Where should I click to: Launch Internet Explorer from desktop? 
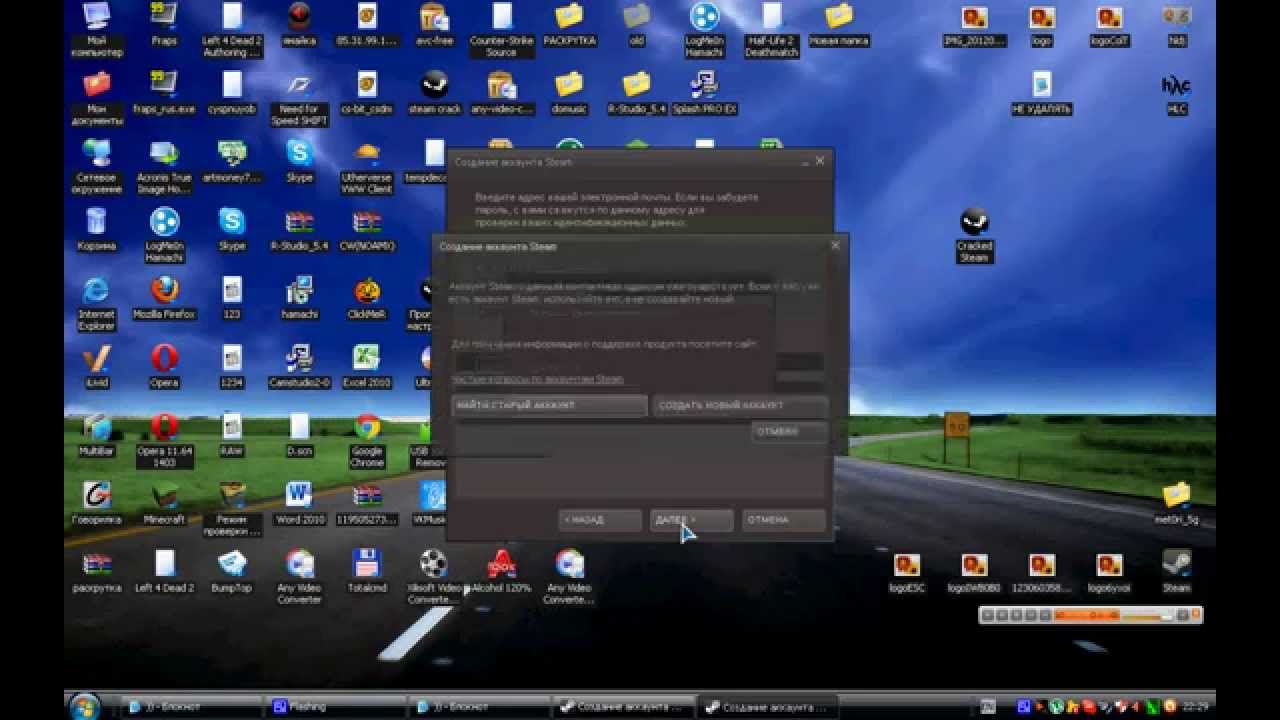(96, 303)
